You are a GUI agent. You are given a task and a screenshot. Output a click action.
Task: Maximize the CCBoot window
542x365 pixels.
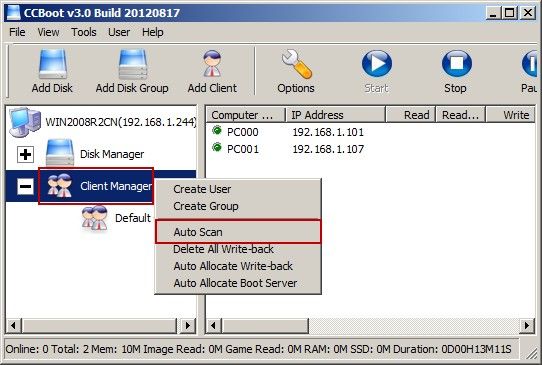(510, 13)
